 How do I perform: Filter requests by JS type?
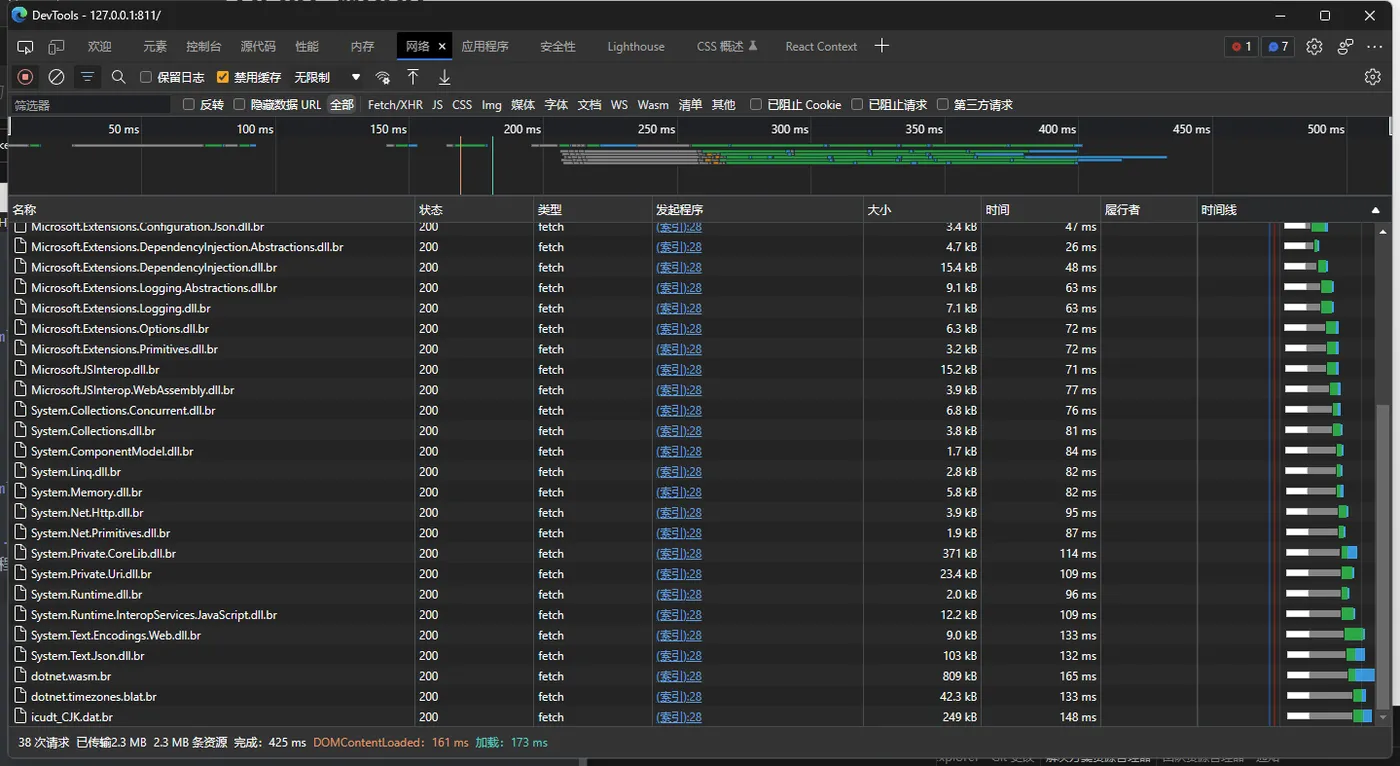coord(437,104)
